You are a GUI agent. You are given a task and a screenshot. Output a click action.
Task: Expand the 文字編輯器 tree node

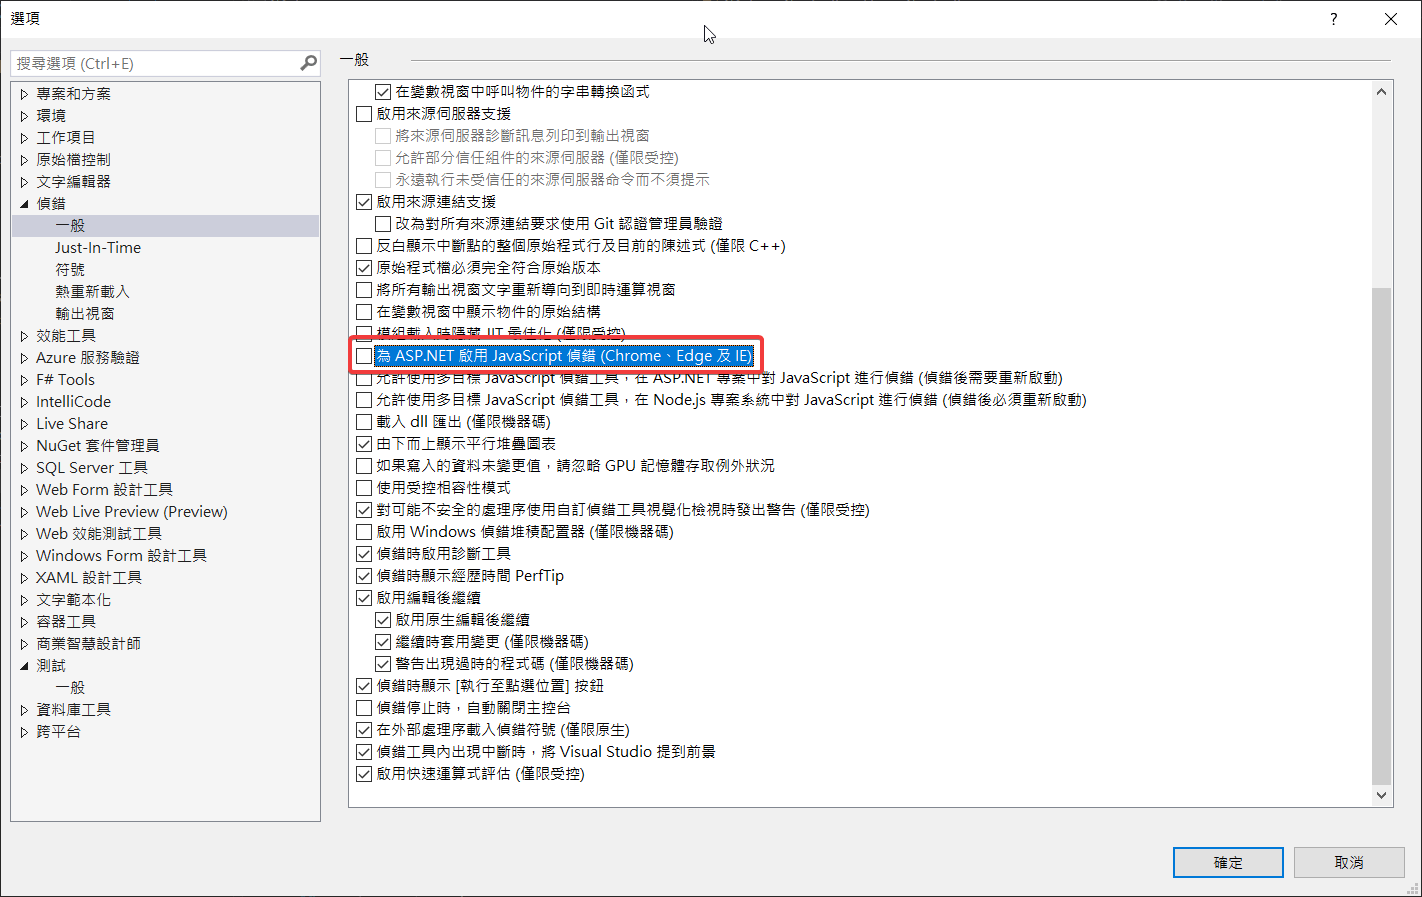click(25, 182)
